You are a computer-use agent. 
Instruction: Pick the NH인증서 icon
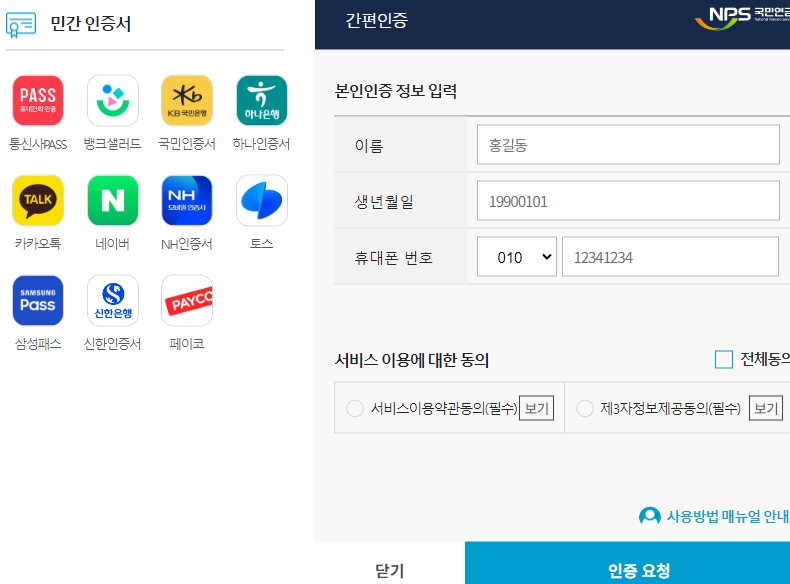[187, 200]
